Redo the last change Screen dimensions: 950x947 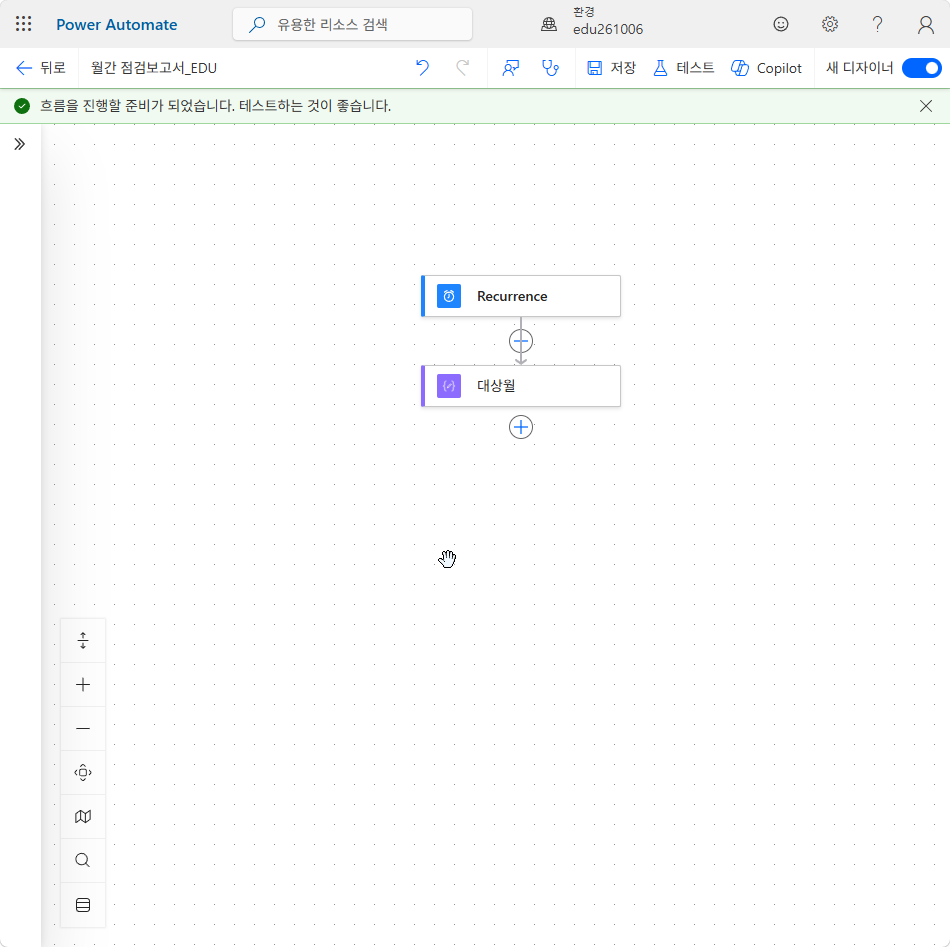coord(462,68)
